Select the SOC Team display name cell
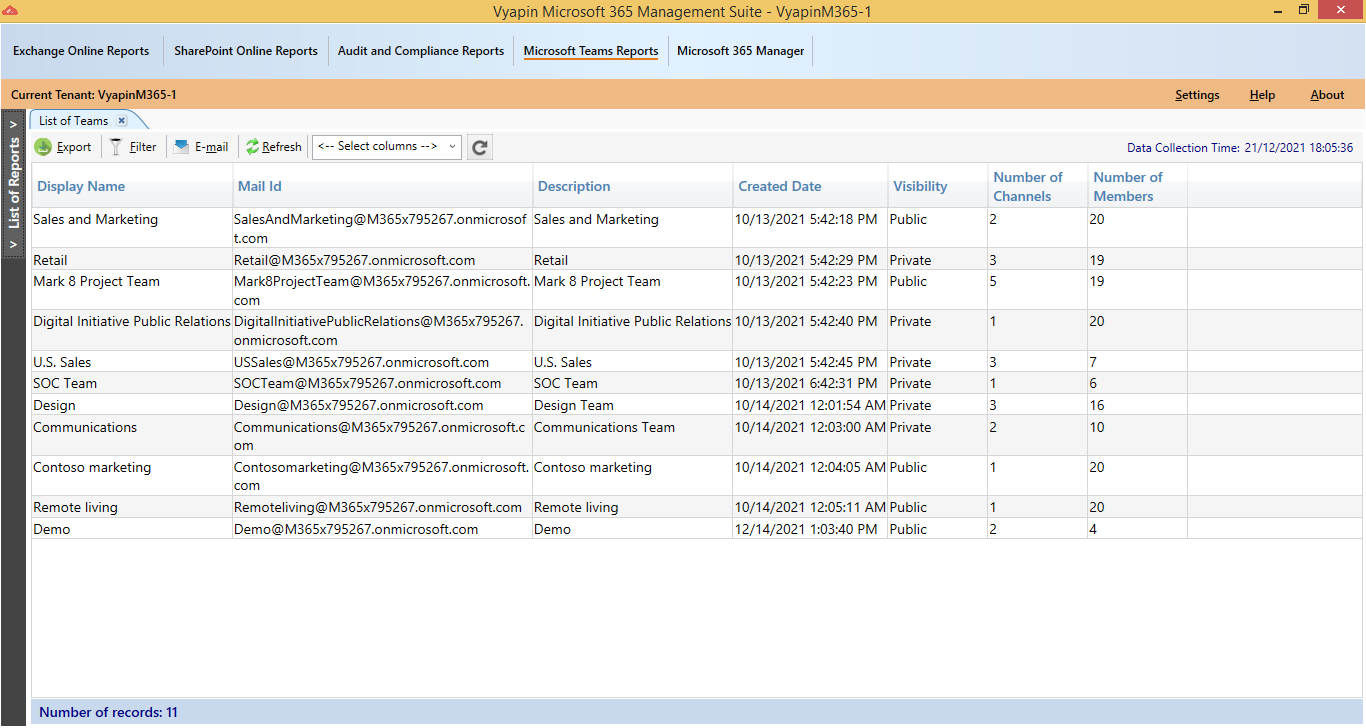This screenshot has height=728, width=1366. click(132, 383)
